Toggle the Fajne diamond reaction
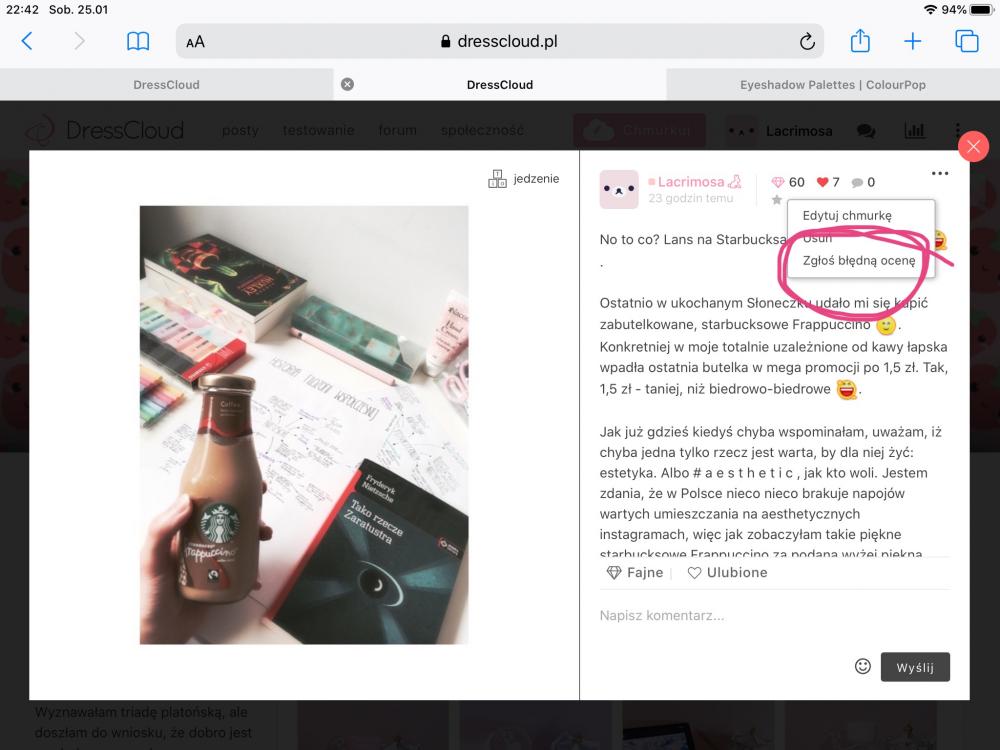The image size is (1000, 750). 635,573
